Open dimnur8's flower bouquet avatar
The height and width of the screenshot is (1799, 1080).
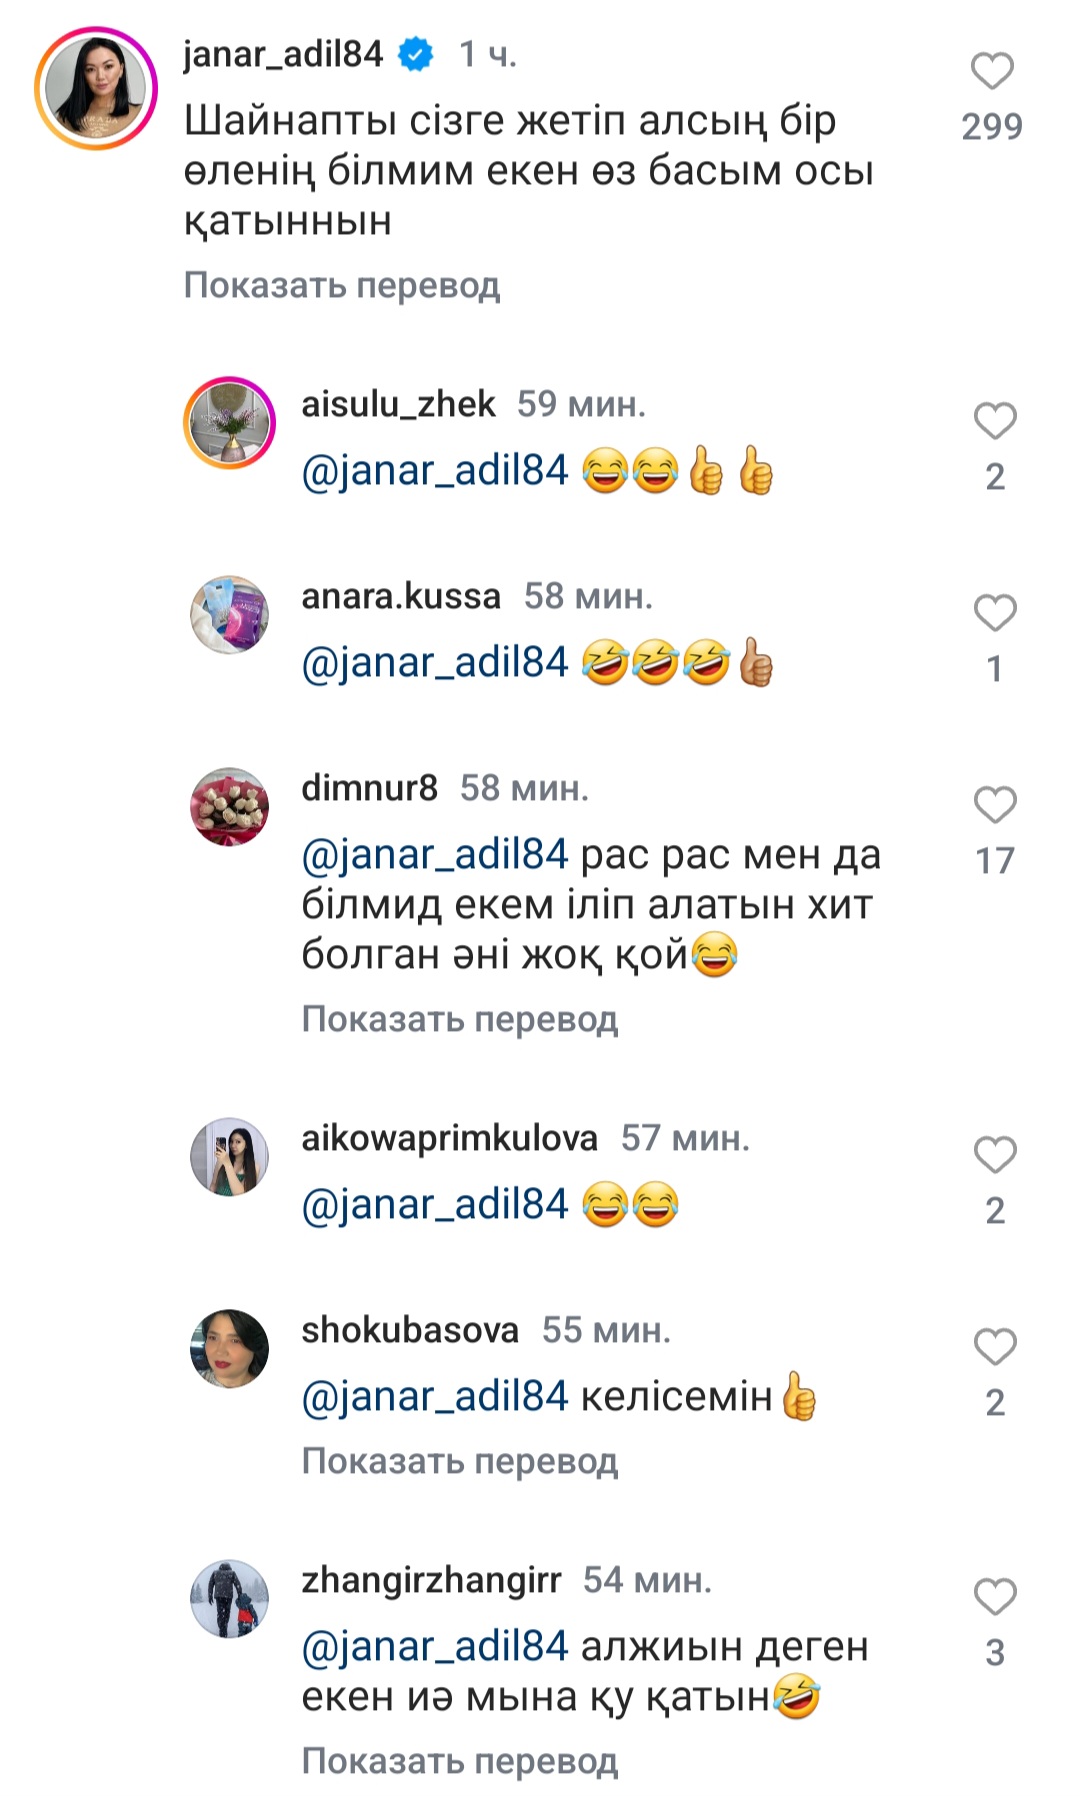click(230, 807)
